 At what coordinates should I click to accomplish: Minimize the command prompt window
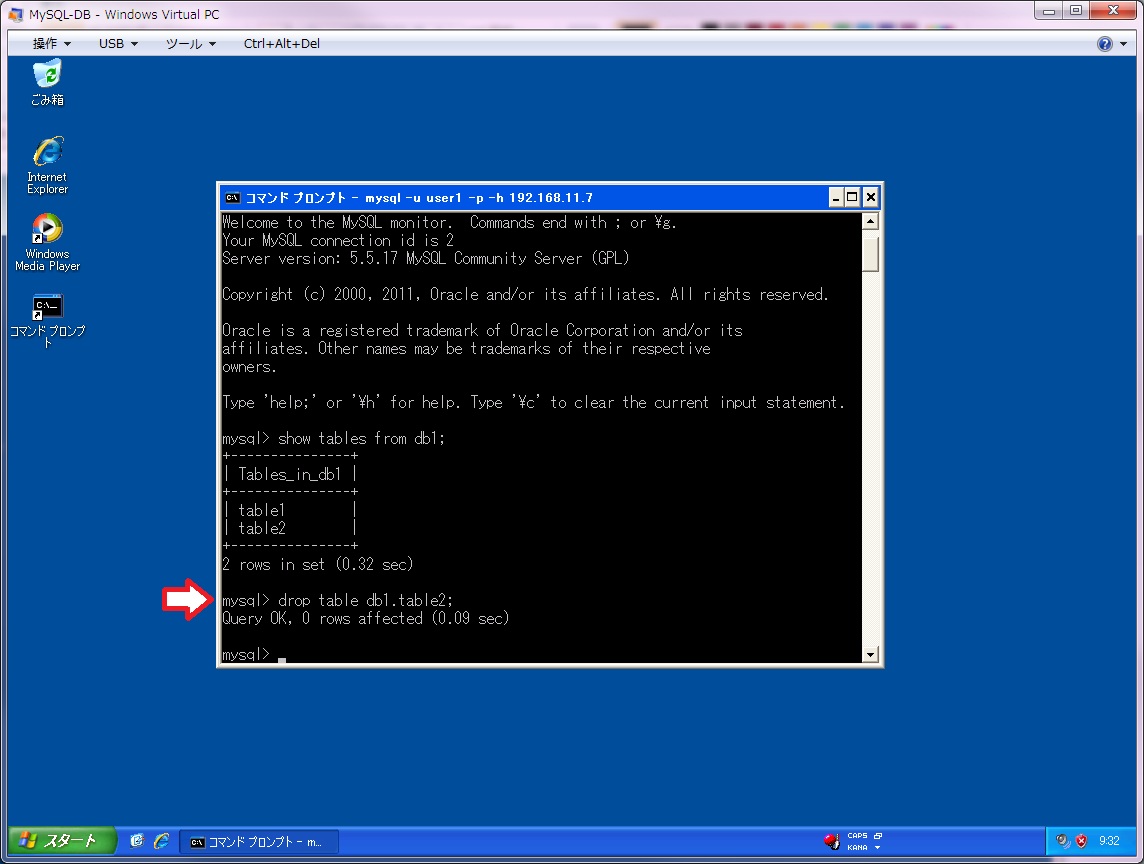click(x=836, y=198)
